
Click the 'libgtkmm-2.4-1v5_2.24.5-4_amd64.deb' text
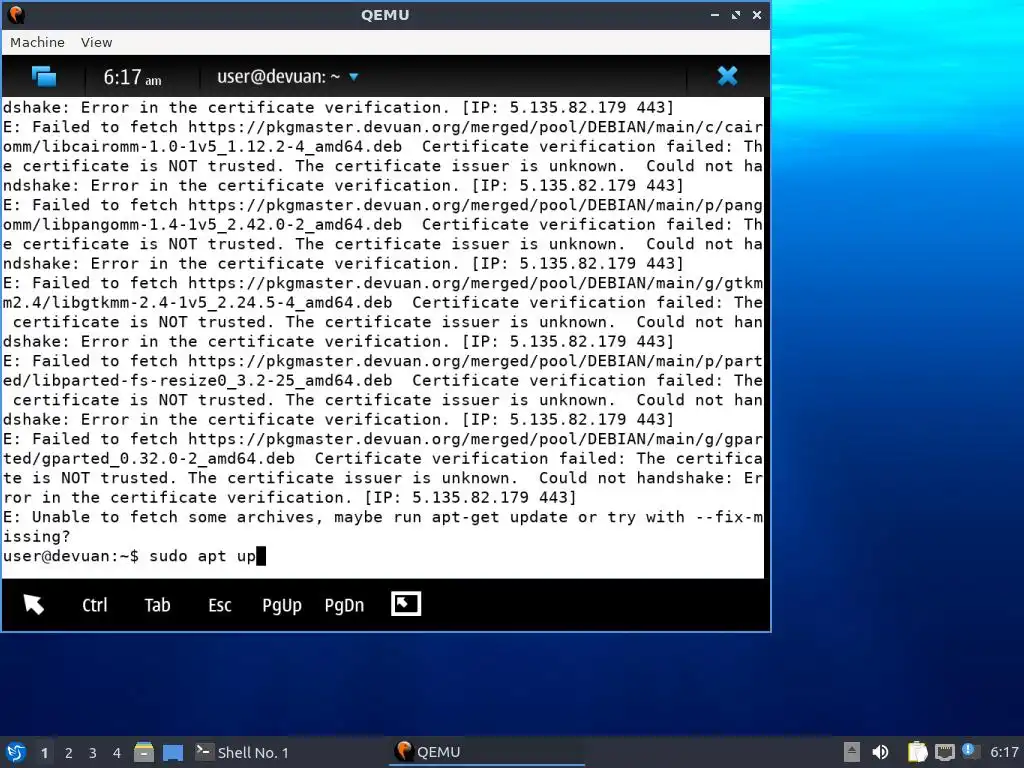click(x=222, y=303)
